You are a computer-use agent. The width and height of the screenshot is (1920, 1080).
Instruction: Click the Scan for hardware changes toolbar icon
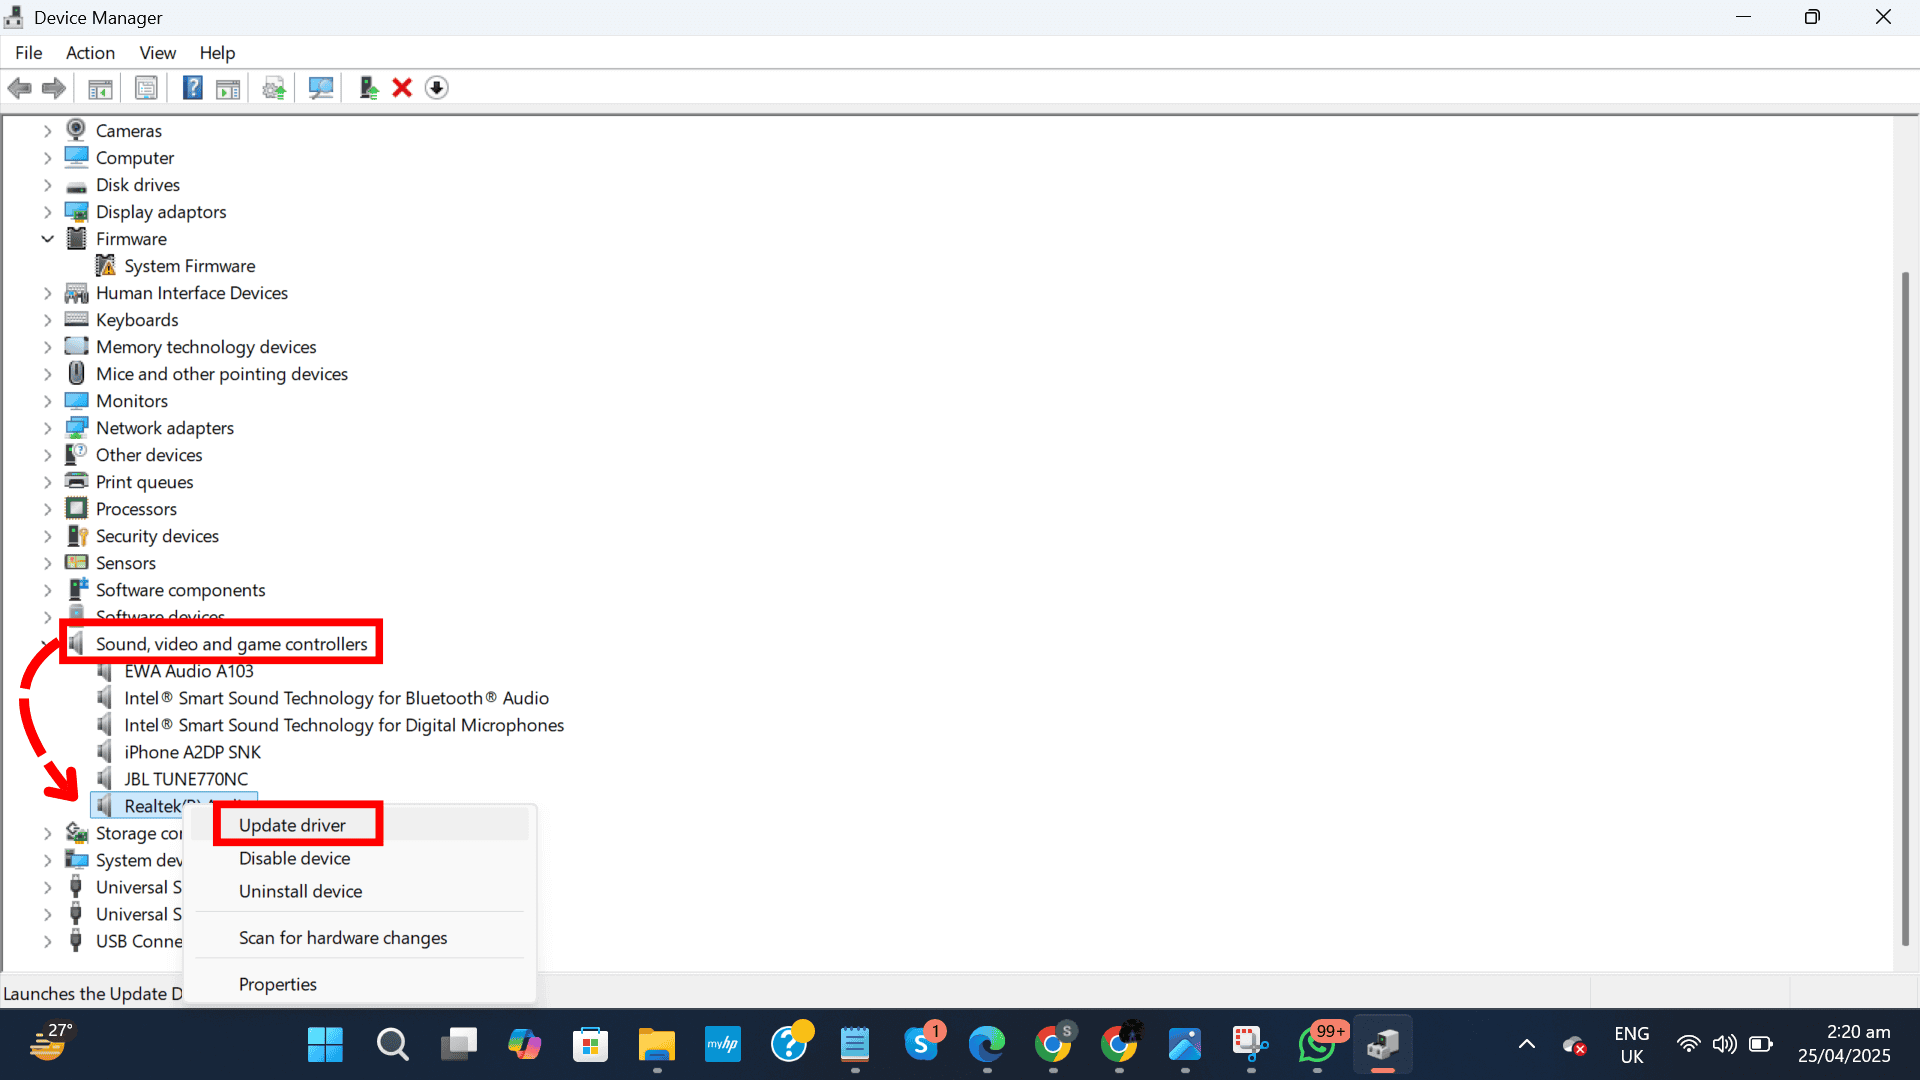320,88
